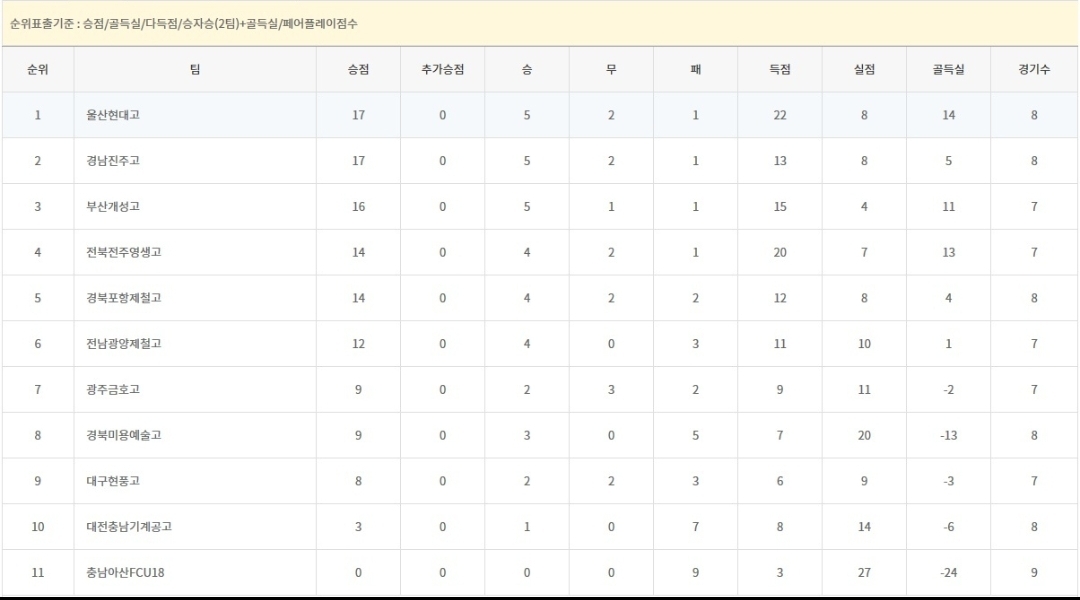This screenshot has height=600, width=1080.
Task: Select team name 광주금호고
Action: [113, 390]
